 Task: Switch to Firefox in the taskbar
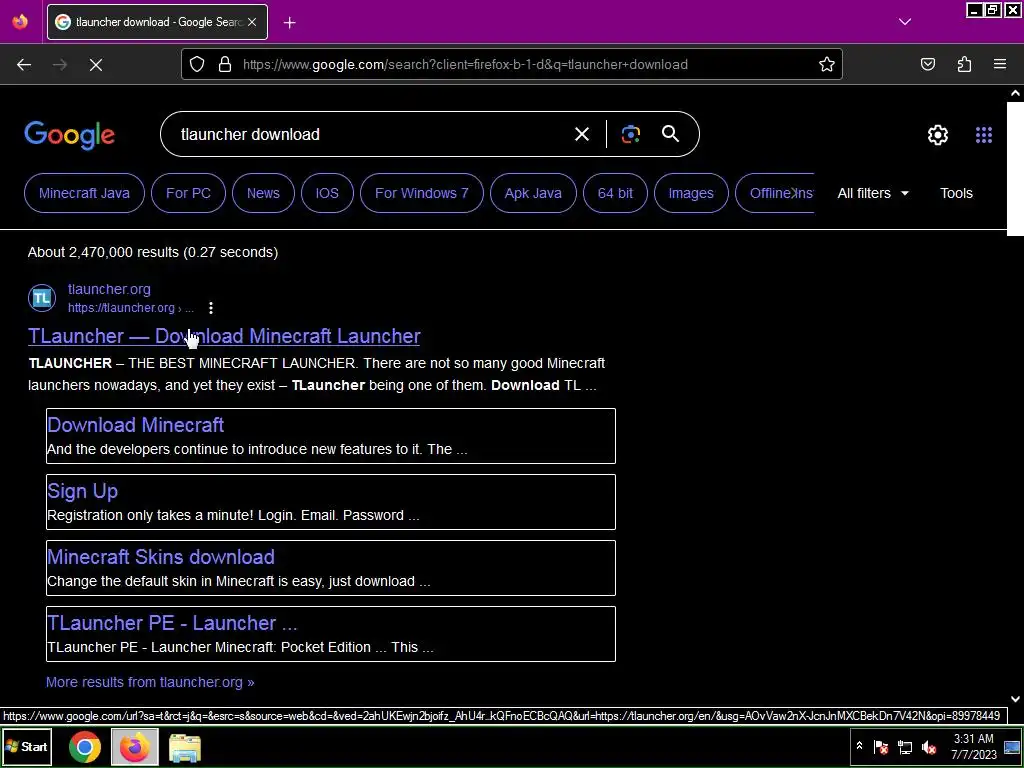point(135,748)
